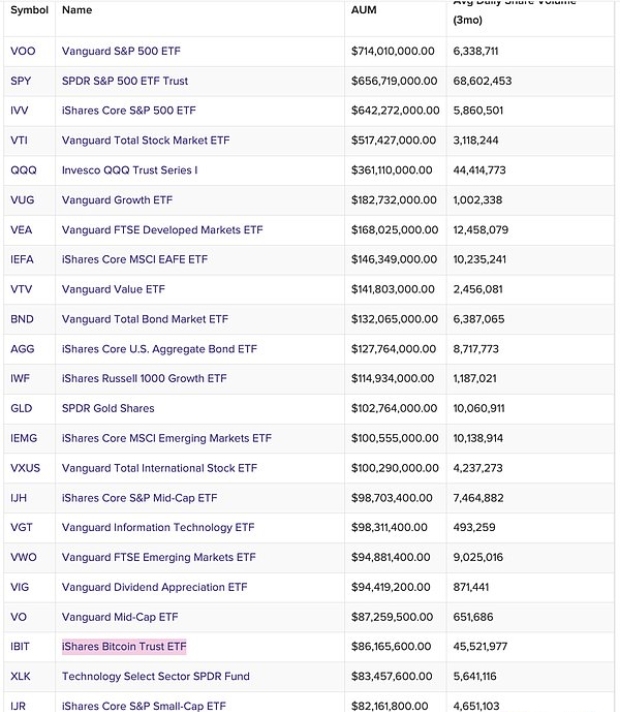Select AUM value $86,165,600.00
620x712 pixels.
(391, 646)
